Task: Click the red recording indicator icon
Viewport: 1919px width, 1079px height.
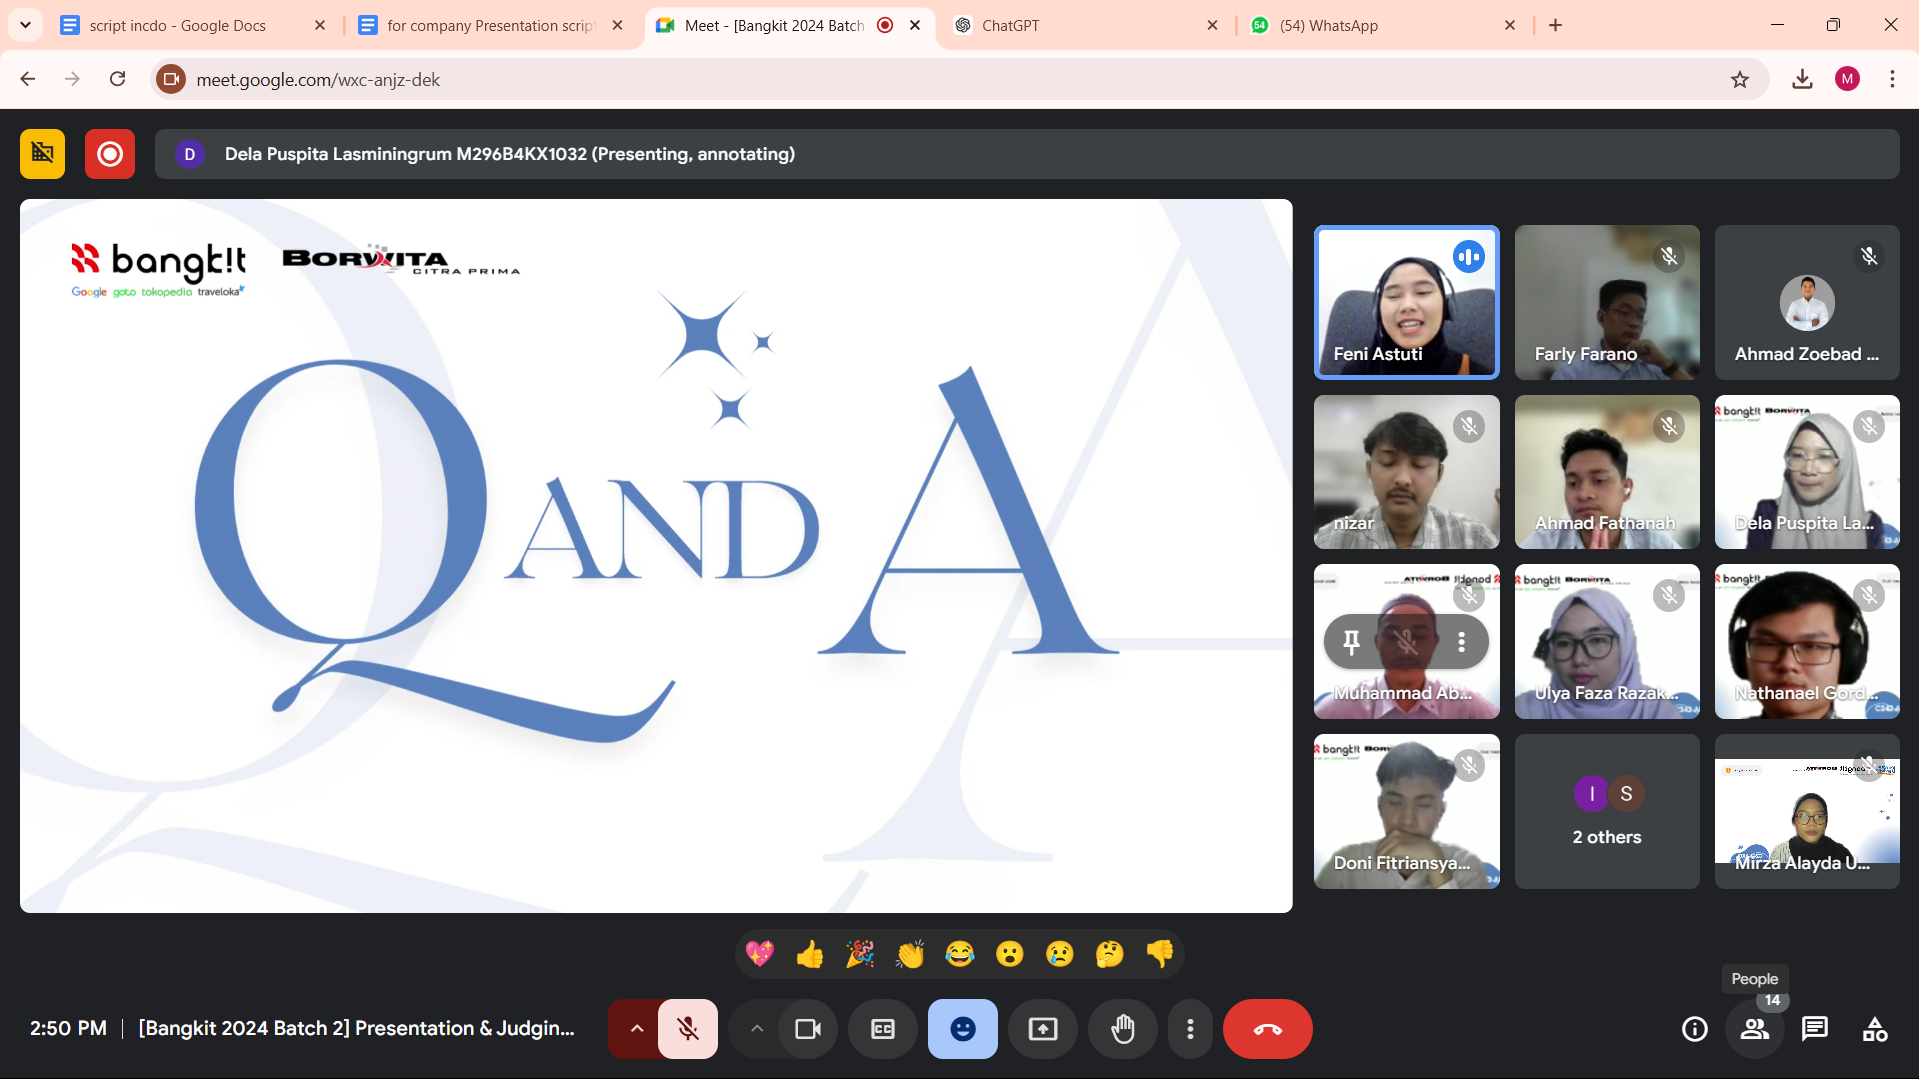Action: [x=110, y=154]
